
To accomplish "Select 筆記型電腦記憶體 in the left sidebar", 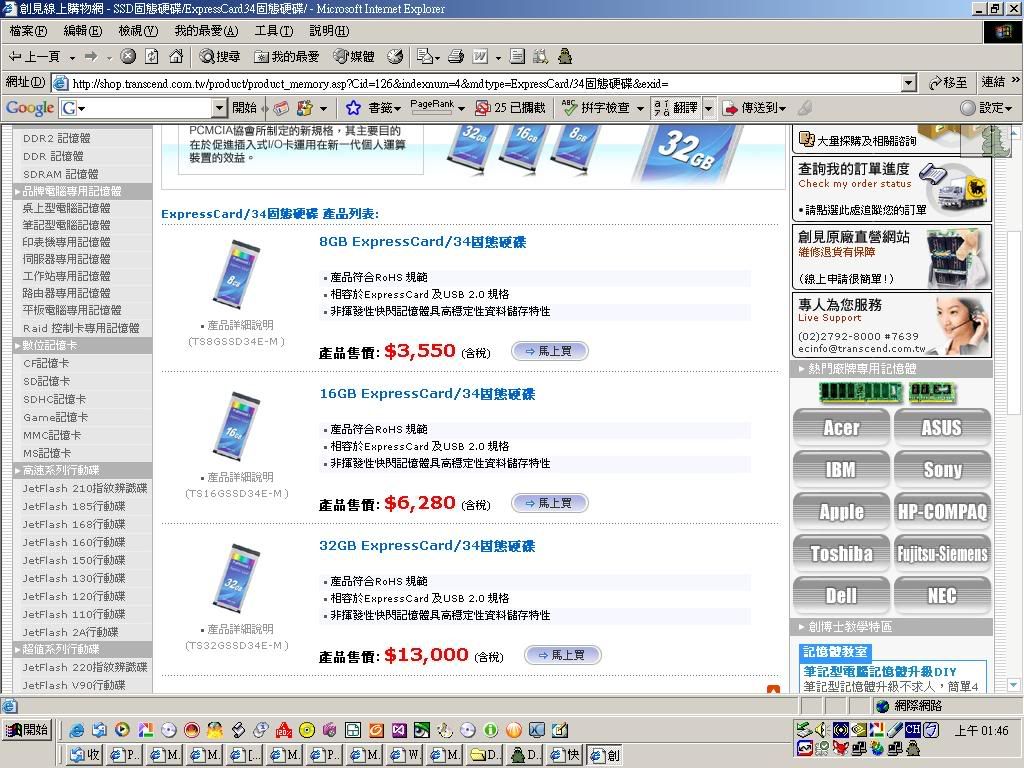I will coord(67,225).
